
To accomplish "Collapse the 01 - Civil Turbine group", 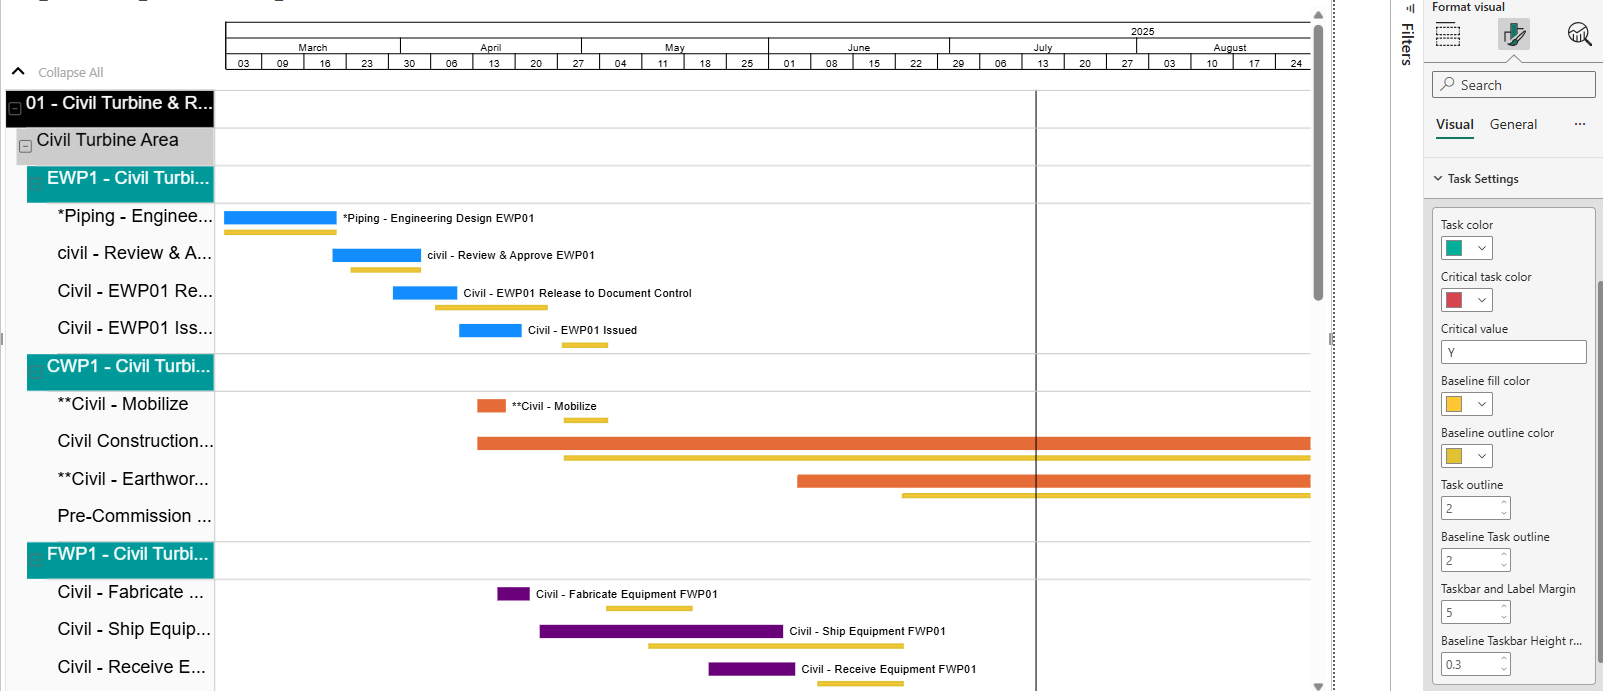I will coord(15,108).
